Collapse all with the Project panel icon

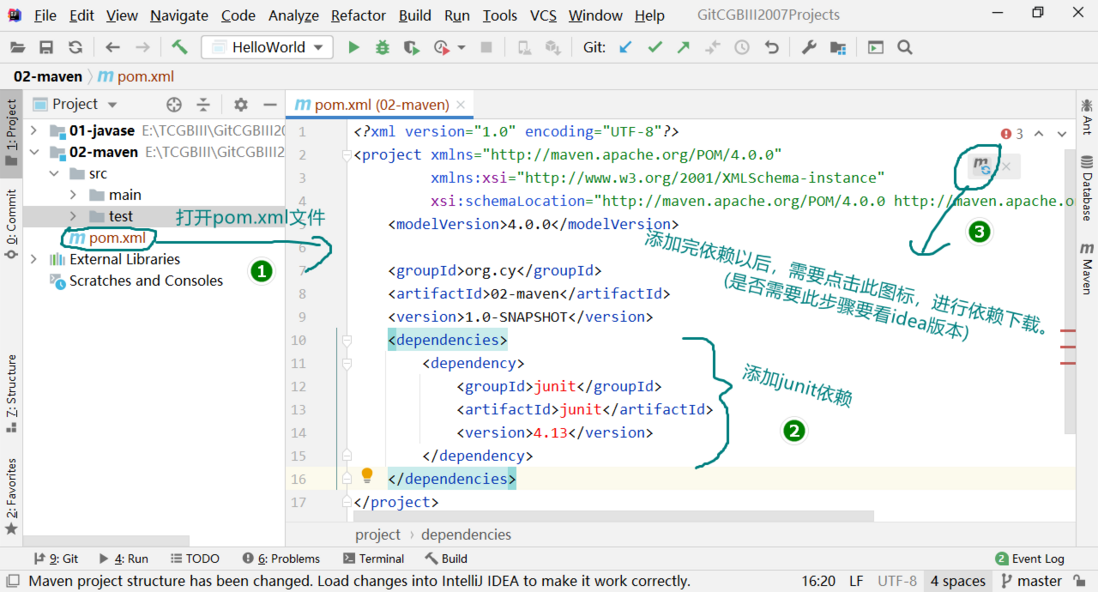coord(203,104)
